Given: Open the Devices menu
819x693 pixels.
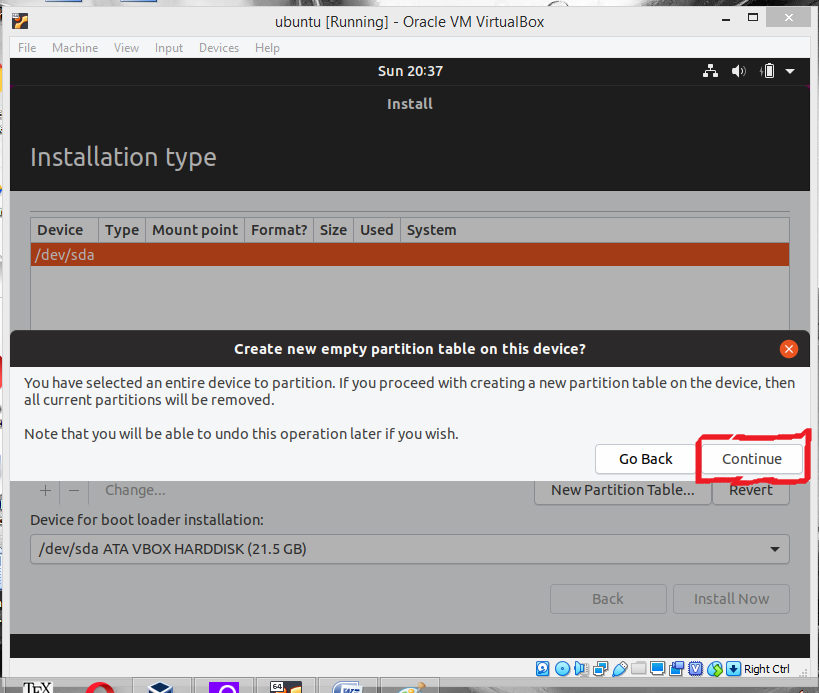Looking at the screenshot, I should point(219,48).
